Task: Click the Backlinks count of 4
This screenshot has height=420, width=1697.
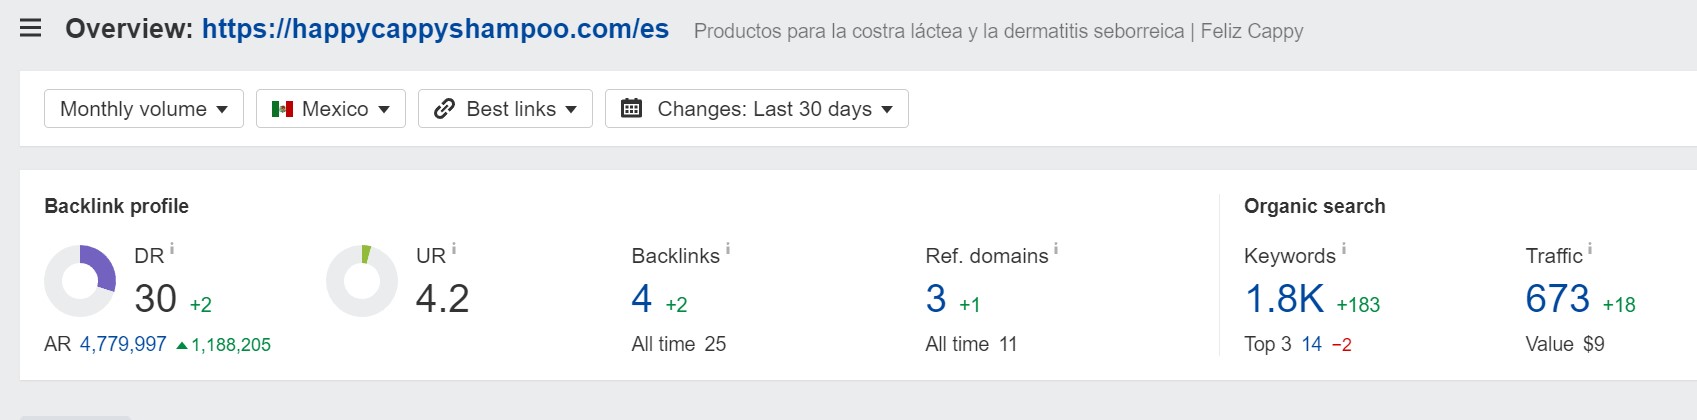Action: 642,299
